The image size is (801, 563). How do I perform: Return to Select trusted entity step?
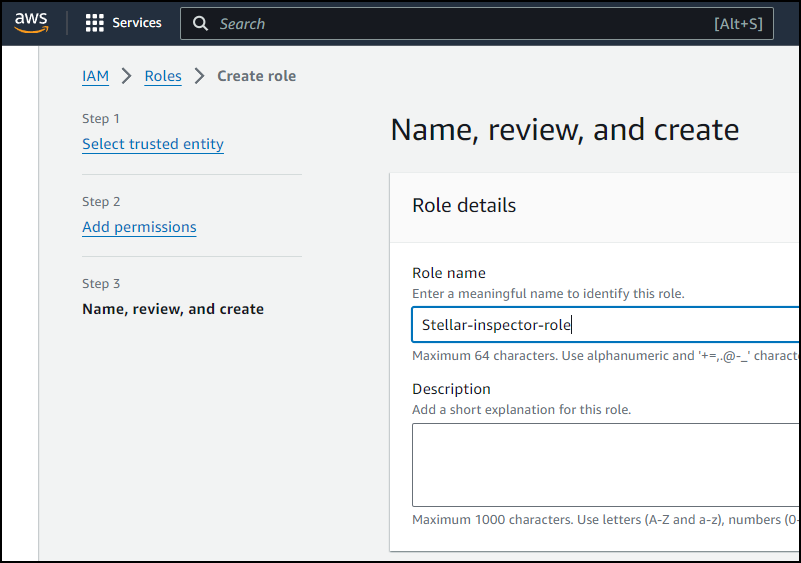pyautogui.click(x=153, y=144)
